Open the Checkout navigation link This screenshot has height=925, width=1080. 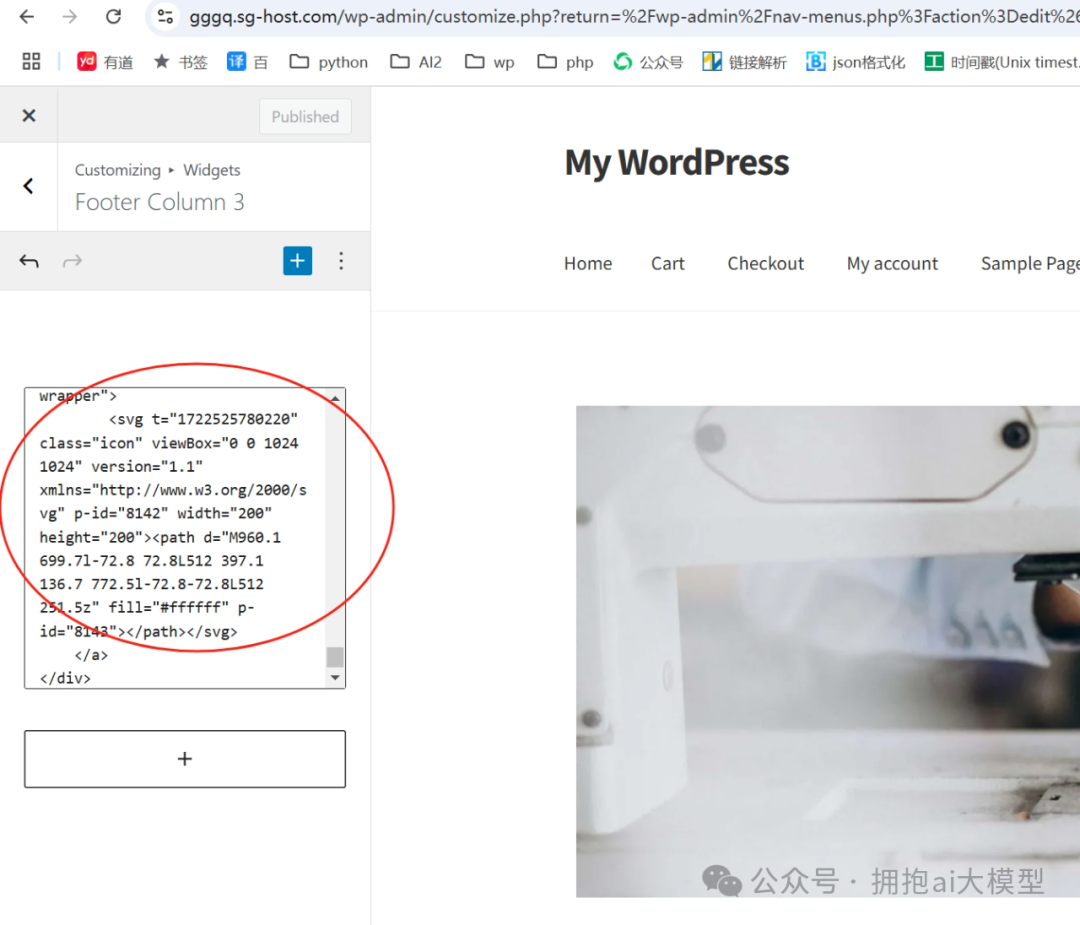[766, 263]
